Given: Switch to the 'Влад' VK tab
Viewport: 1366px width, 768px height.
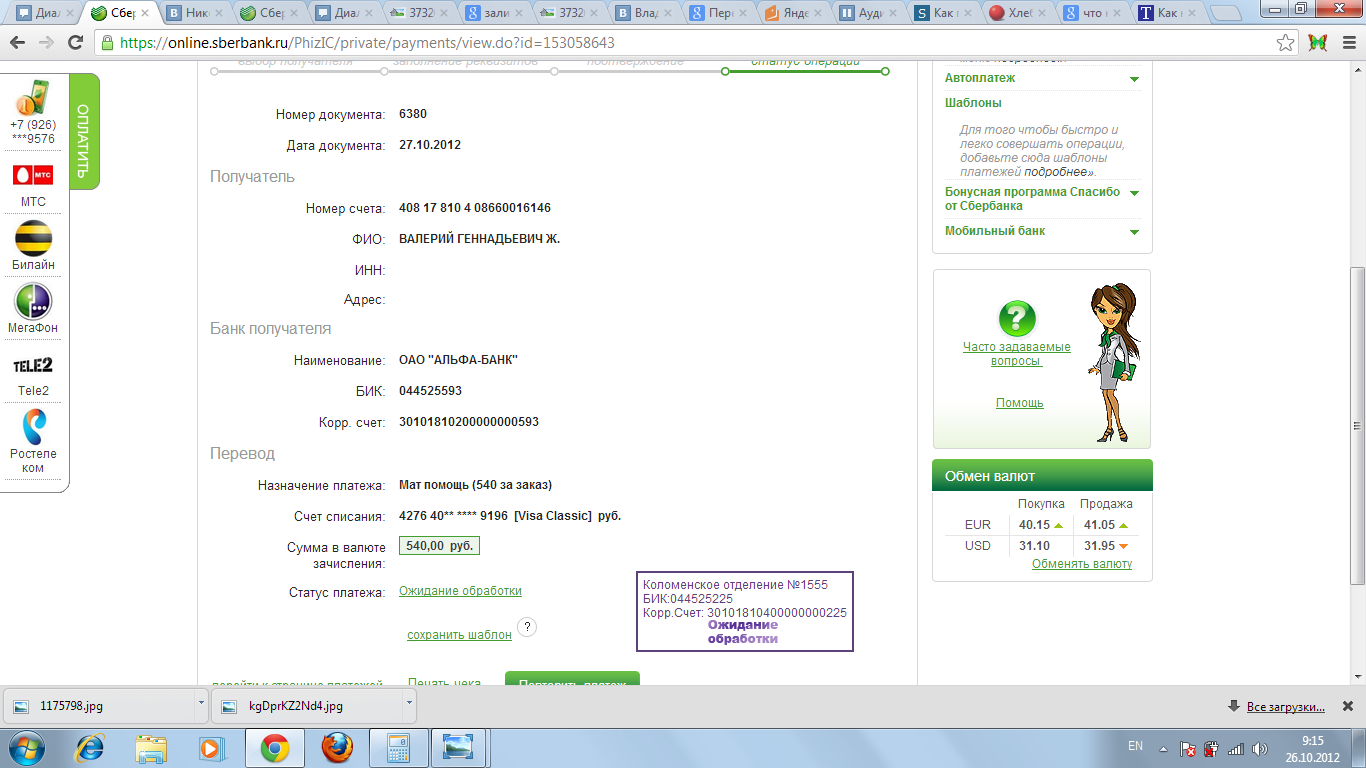Looking at the screenshot, I should point(642,14).
